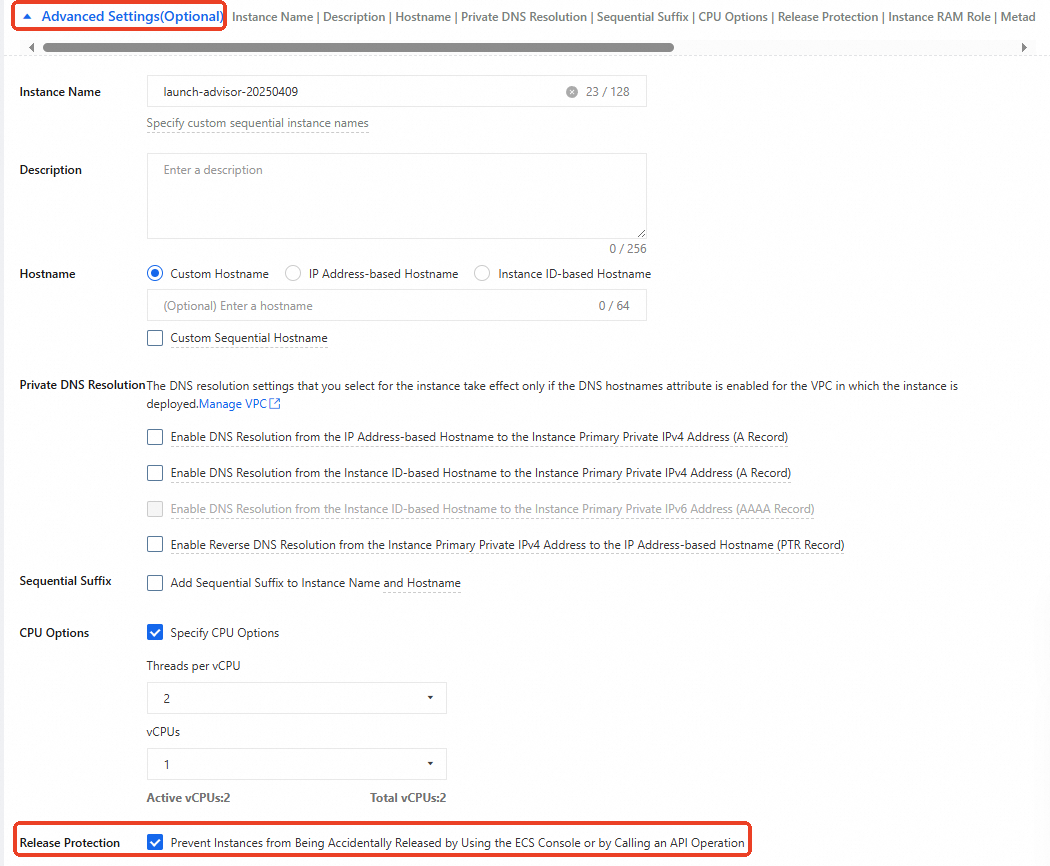
Task: Click the right arrow of the horizontal scrollbar
Action: 1024,48
